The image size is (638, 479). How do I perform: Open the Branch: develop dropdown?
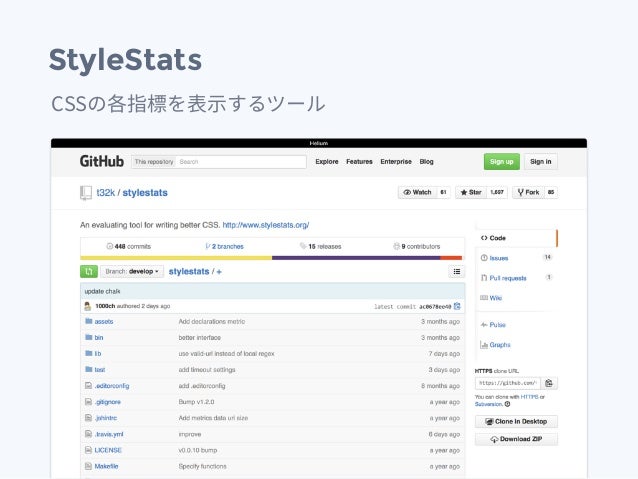[x=132, y=271]
